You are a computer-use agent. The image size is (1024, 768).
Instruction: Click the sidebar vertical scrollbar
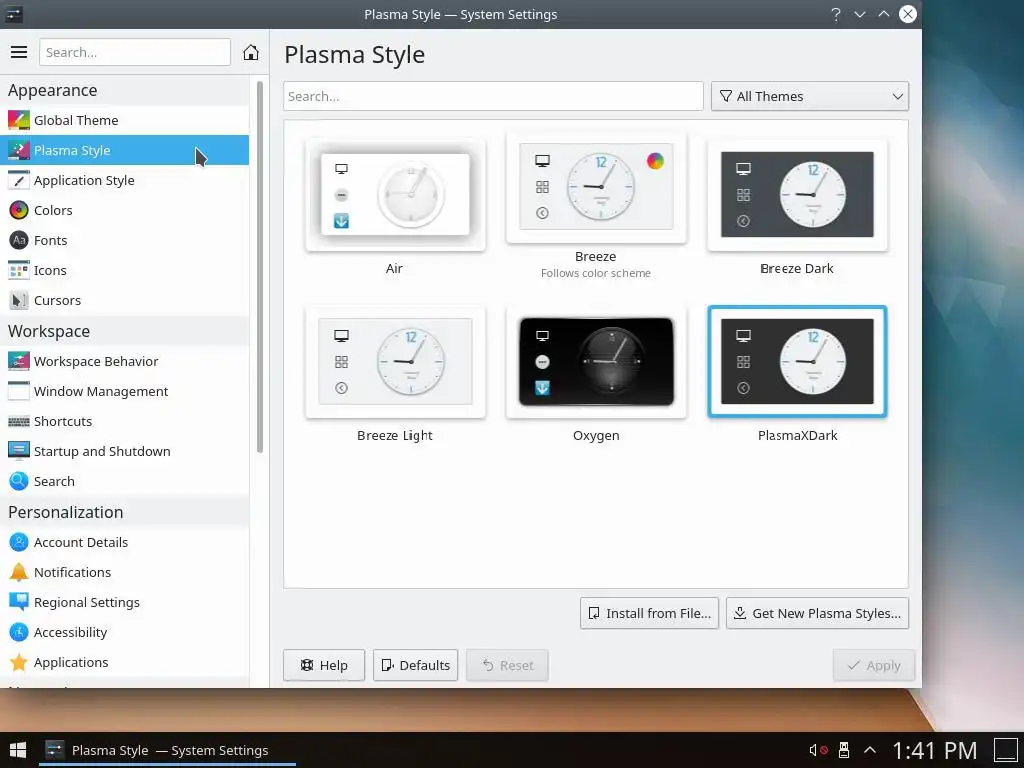point(260,268)
